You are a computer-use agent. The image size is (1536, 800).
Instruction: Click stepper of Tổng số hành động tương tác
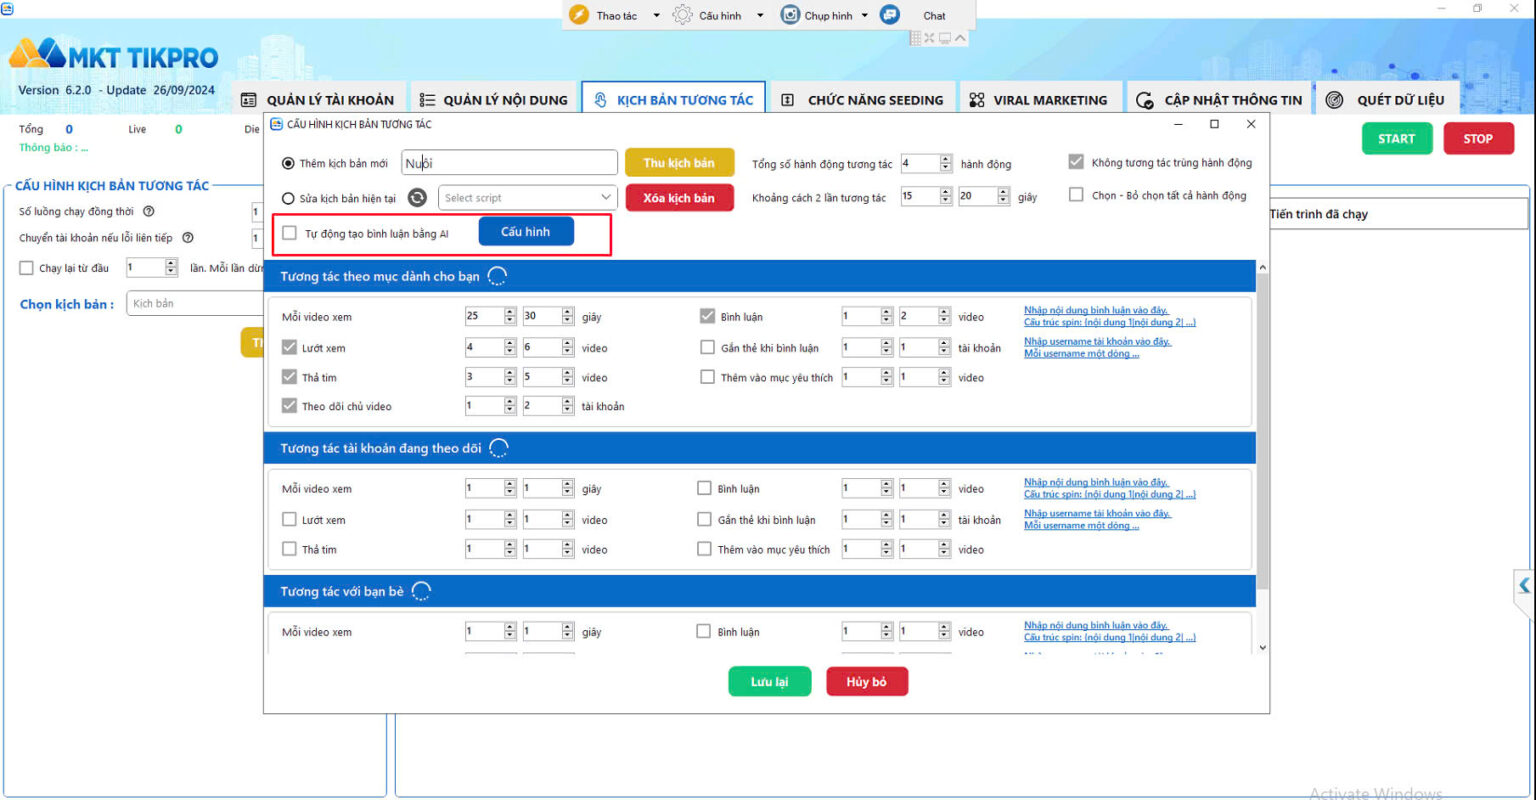946,164
